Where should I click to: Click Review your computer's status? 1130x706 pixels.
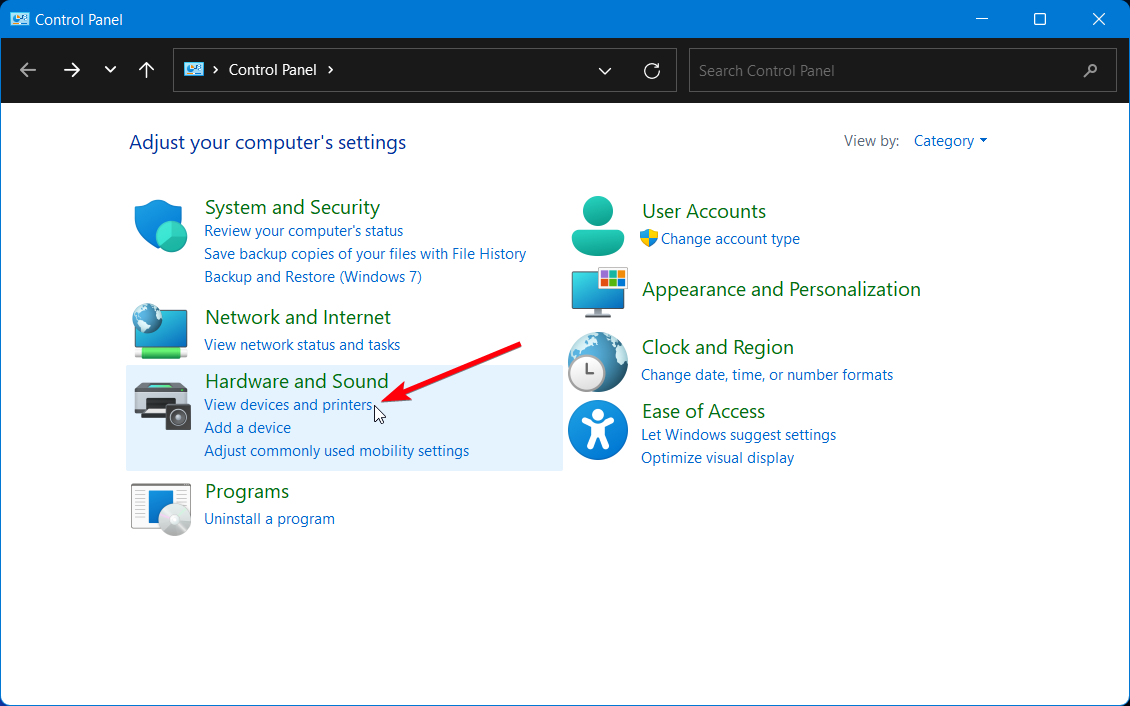point(303,231)
